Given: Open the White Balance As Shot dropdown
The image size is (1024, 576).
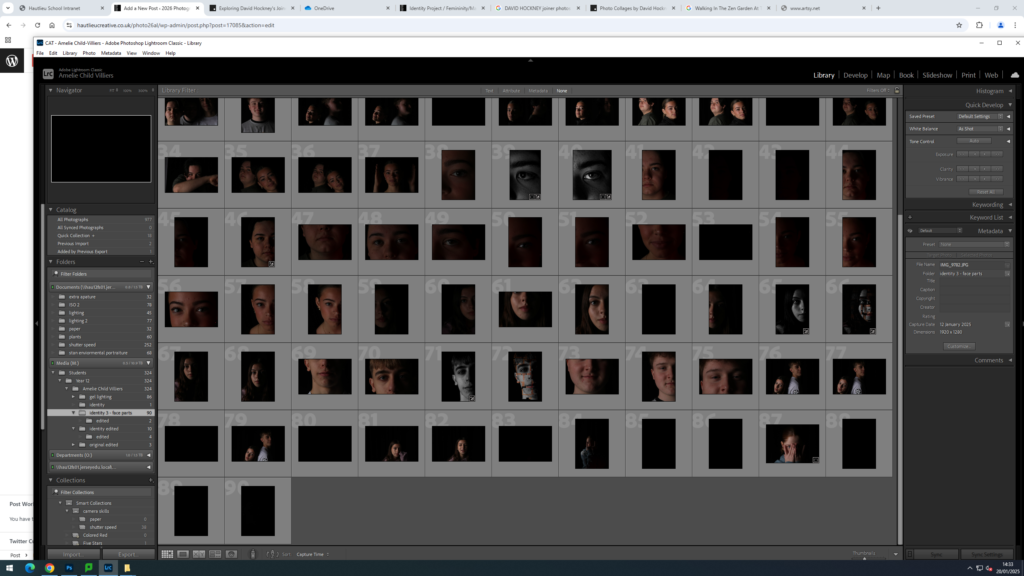Looking at the screenshot, I should pyautogui.click(x=980, y=129).
